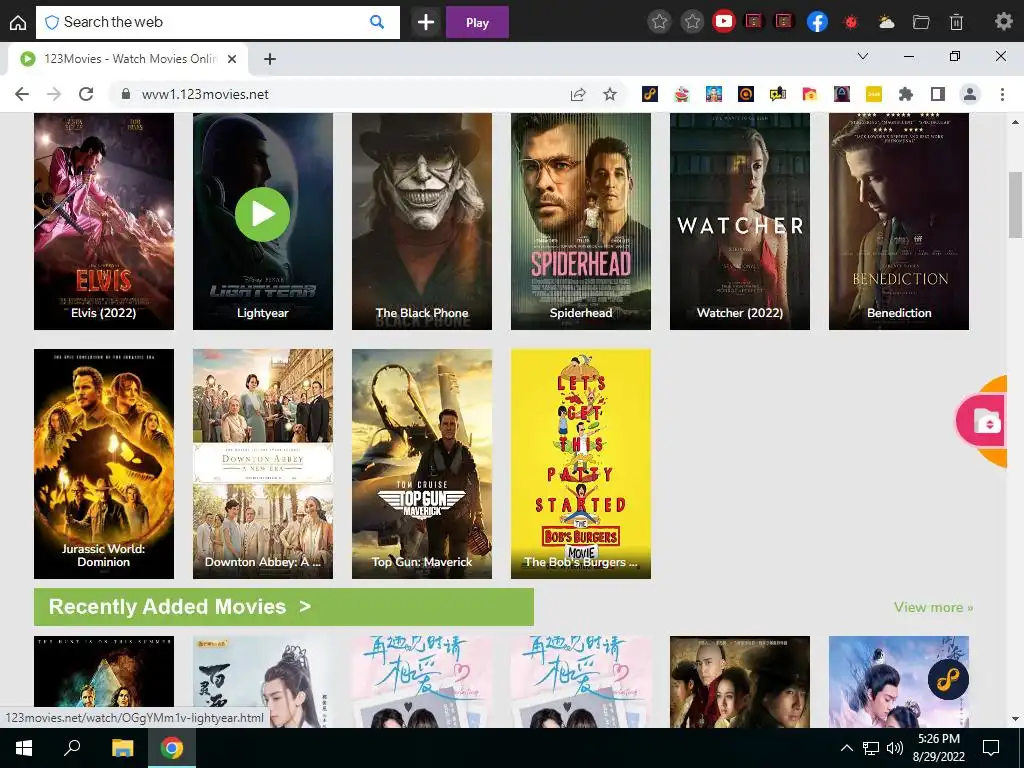The height and width of the screenshot is (768, 1024).
Task: Open the Spiderhead movie poster
Action: (x=581, y=221)
